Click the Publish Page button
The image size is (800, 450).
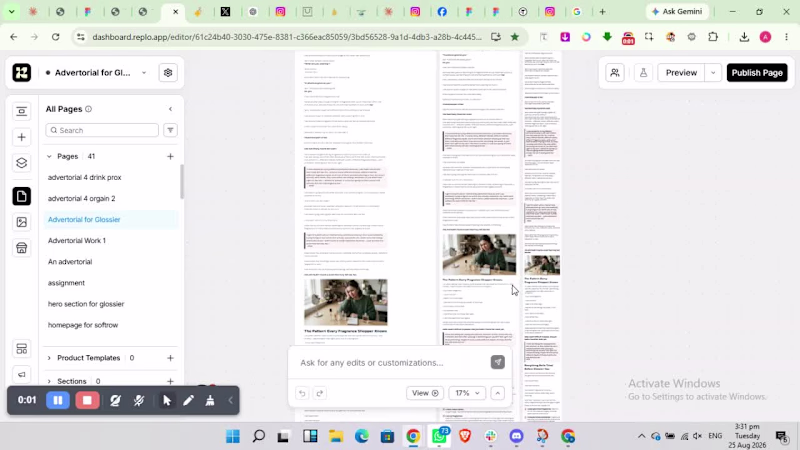[757, 72]
